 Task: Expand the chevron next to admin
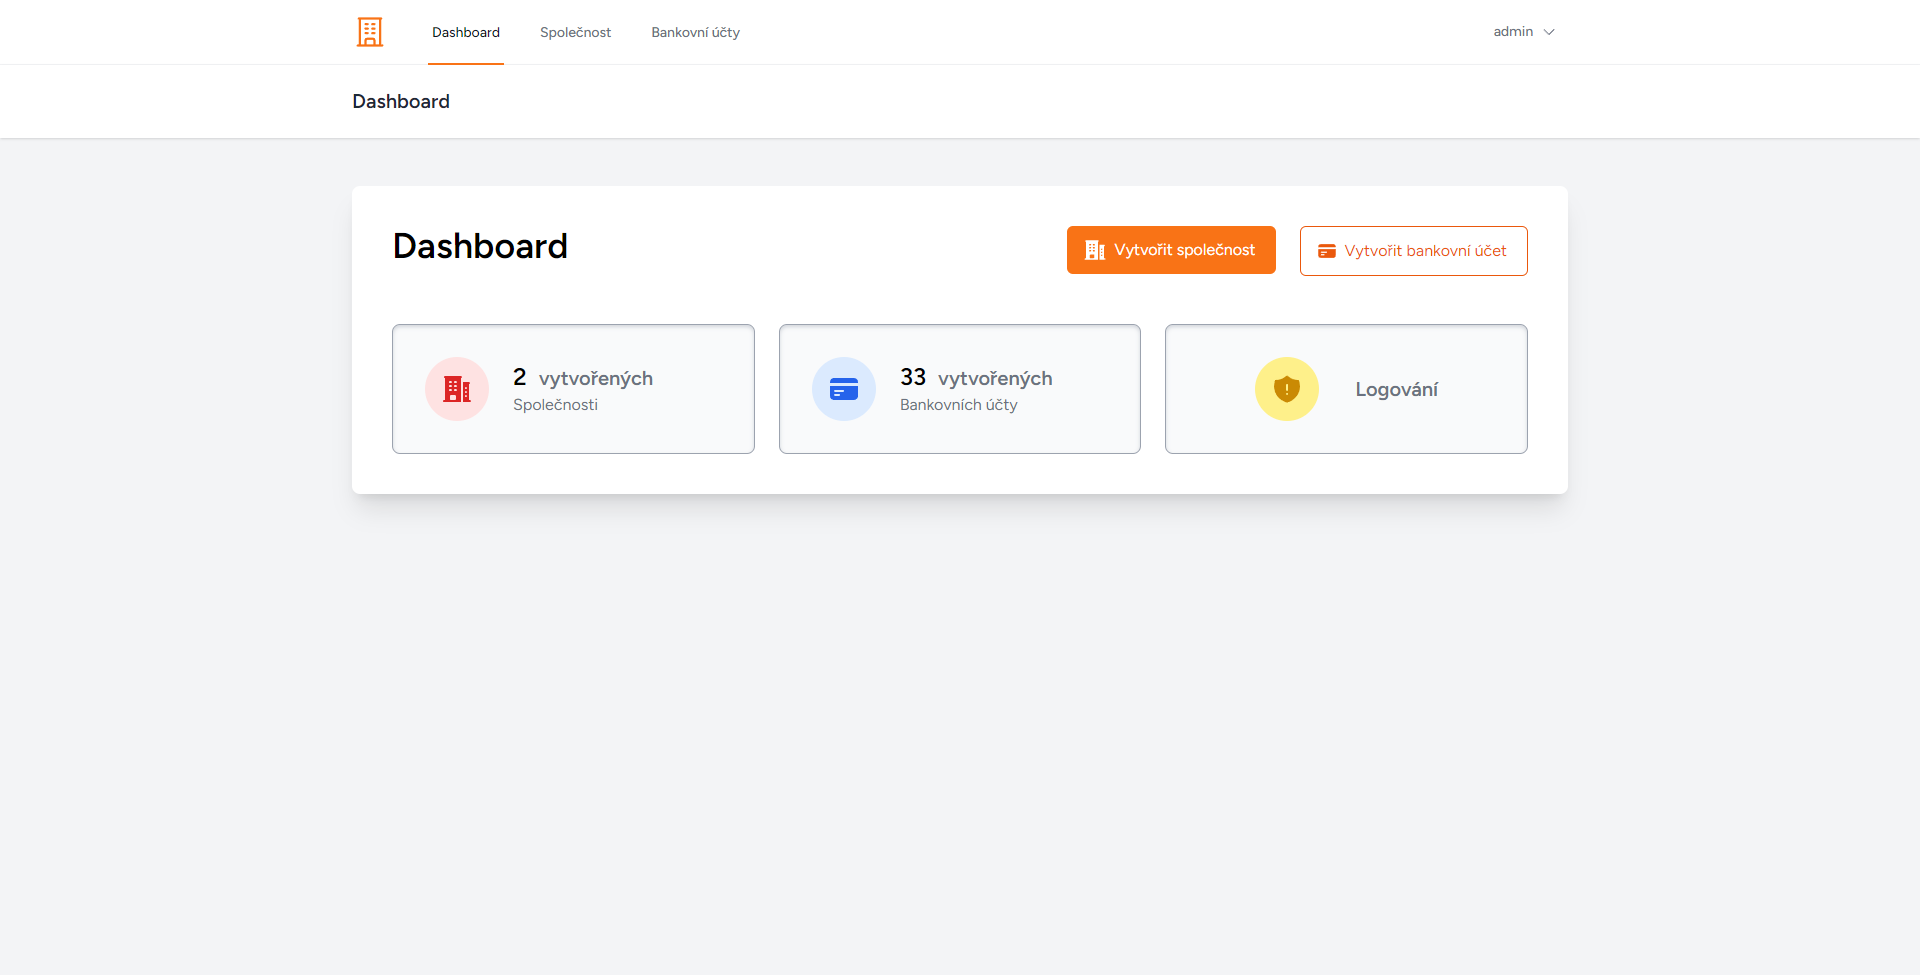(x=1549, y=32)
